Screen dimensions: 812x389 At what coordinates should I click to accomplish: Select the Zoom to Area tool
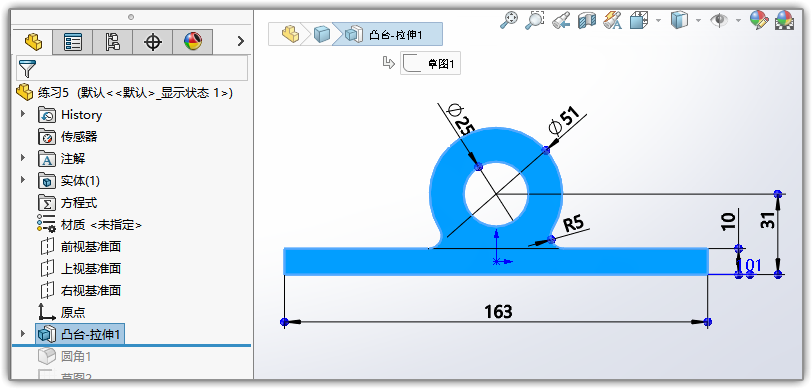(x=534, y=20)
